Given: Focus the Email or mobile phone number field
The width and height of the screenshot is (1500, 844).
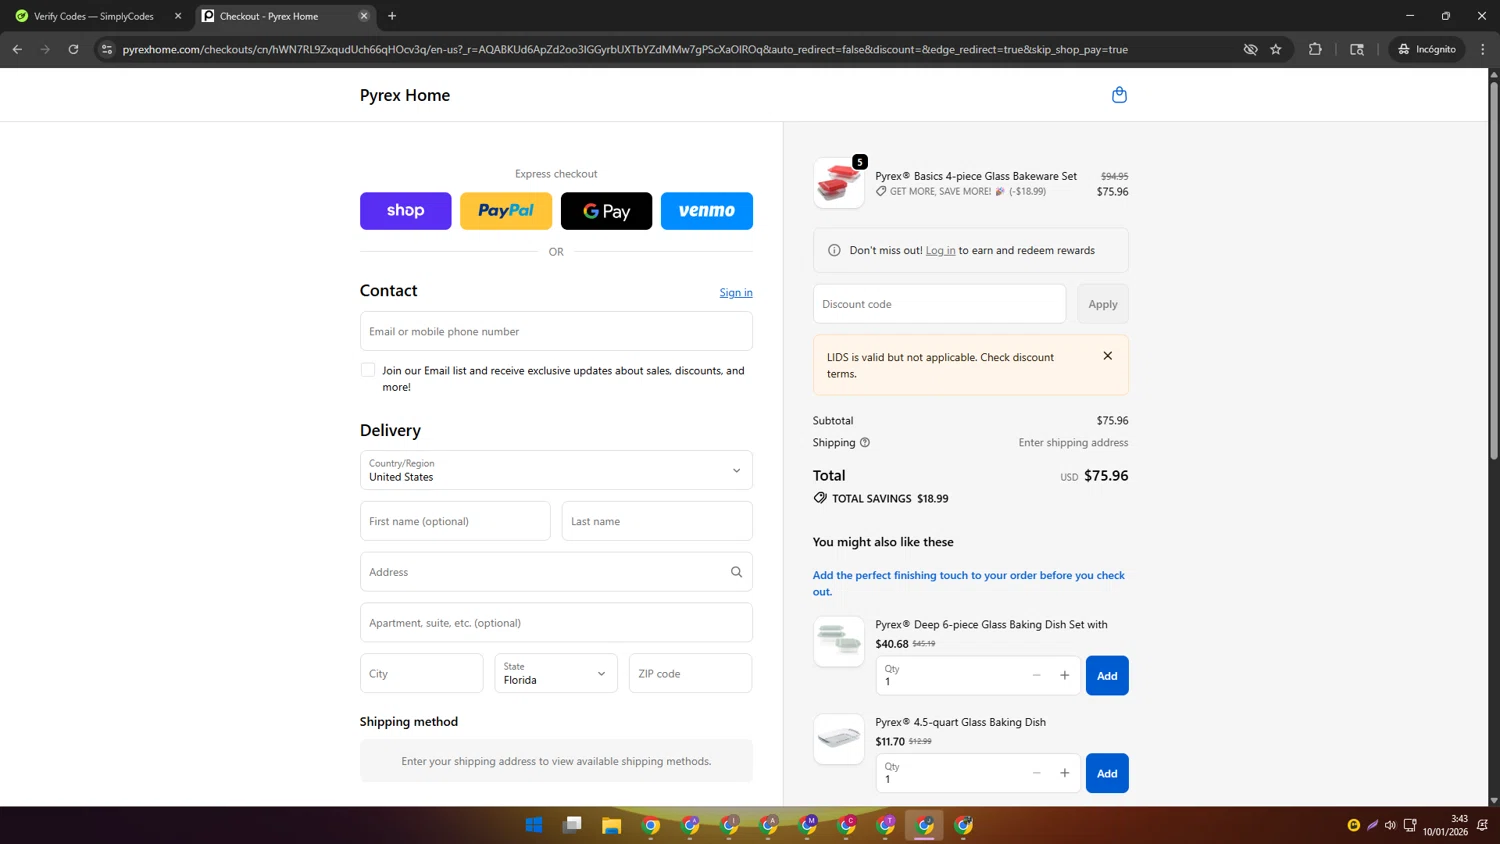Looking at the screenshot, I should click(556, 331).
